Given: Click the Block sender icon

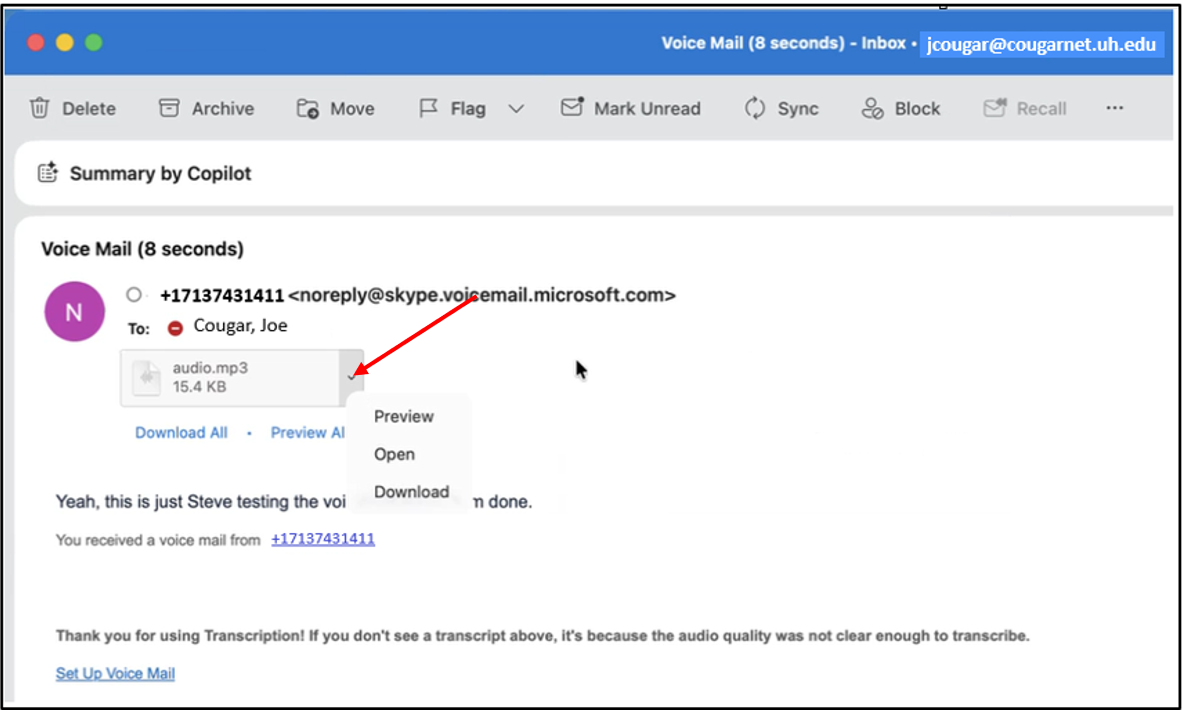Looking at the screenshot, I should pyautogui.click(x=873, y=109).
